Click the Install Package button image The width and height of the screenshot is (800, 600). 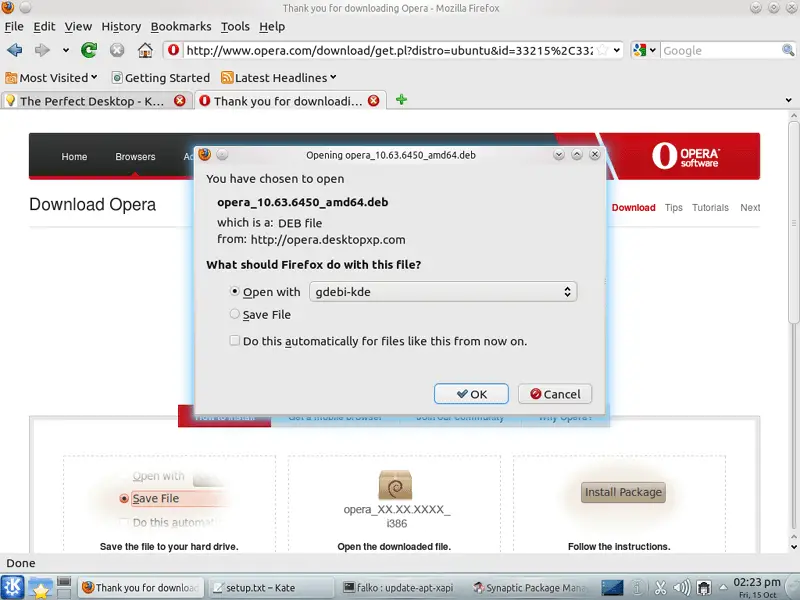click(x=623, y=492)
